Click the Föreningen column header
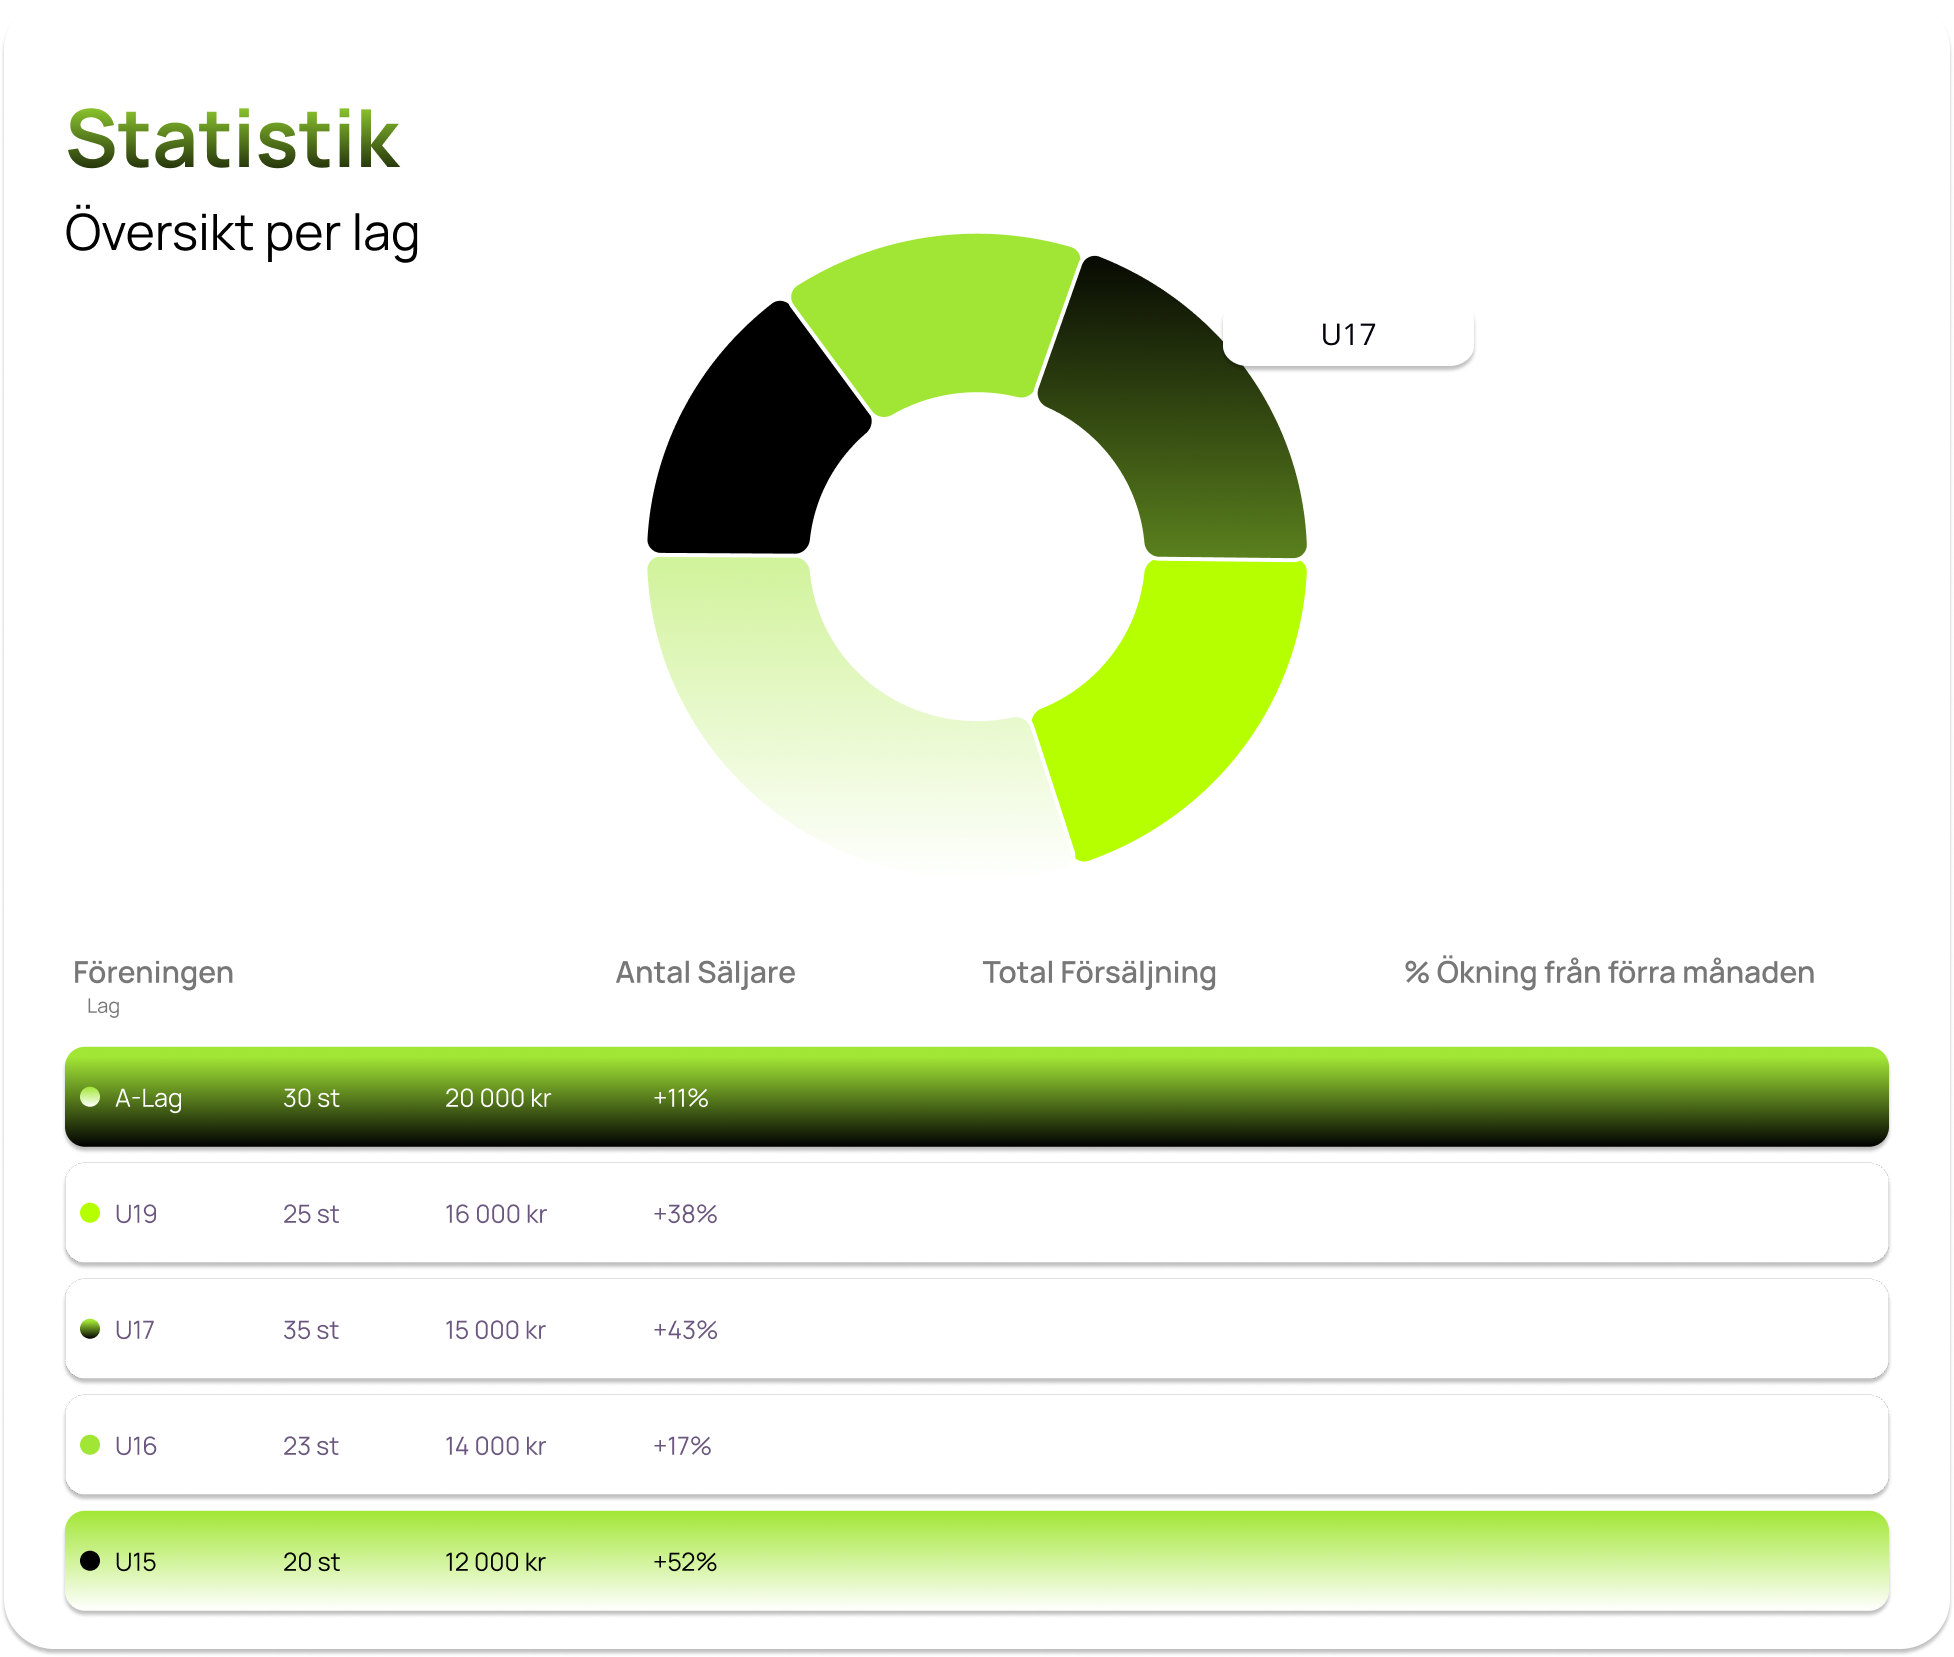The height and width of the screenshot is (1657, 1954). [153, 972]
